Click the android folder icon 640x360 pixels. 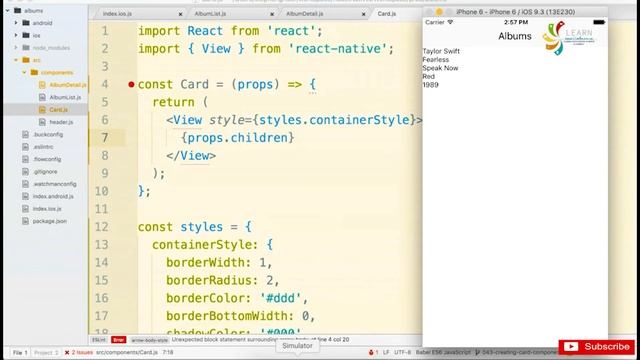[x=26, y=23]
